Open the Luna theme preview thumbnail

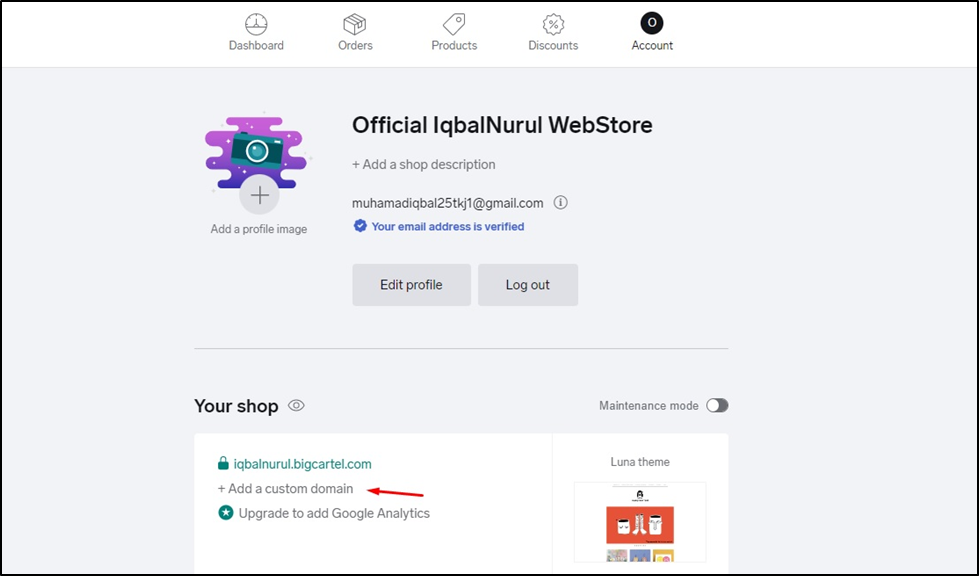coord(640,522)
